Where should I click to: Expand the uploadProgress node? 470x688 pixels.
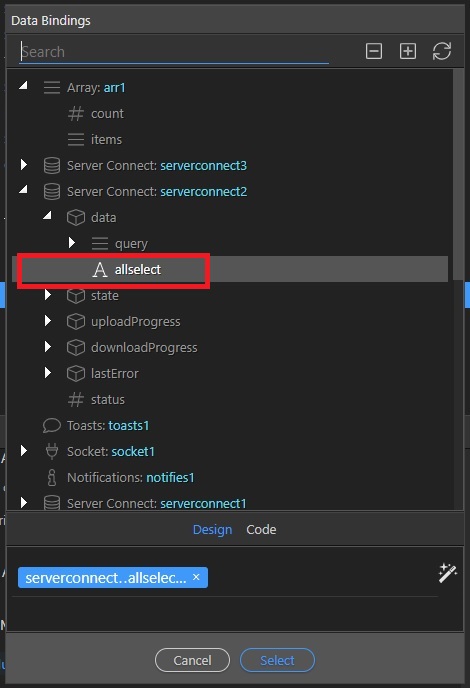(48, 321)
